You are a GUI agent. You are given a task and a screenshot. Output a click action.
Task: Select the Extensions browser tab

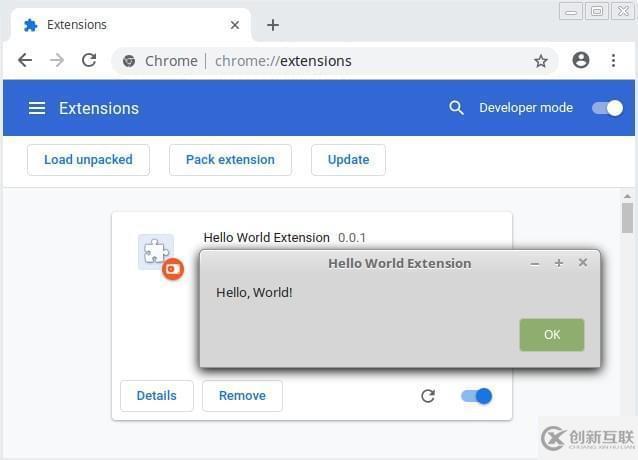[130, 25]
